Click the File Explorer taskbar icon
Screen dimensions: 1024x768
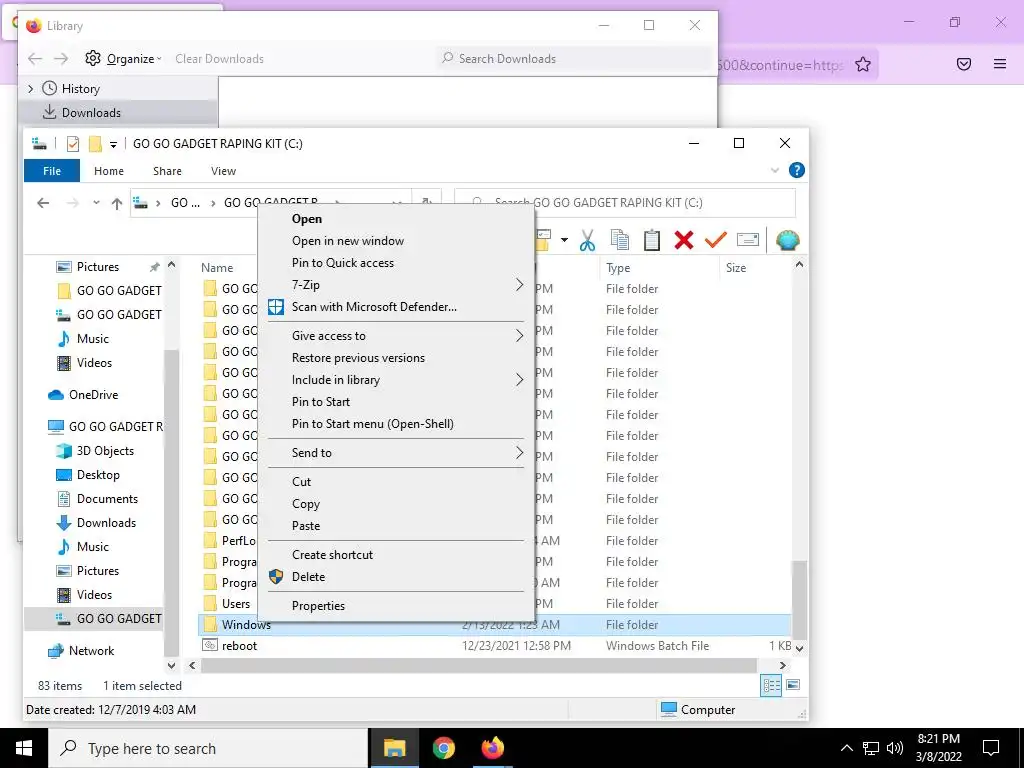coord(394,748)
